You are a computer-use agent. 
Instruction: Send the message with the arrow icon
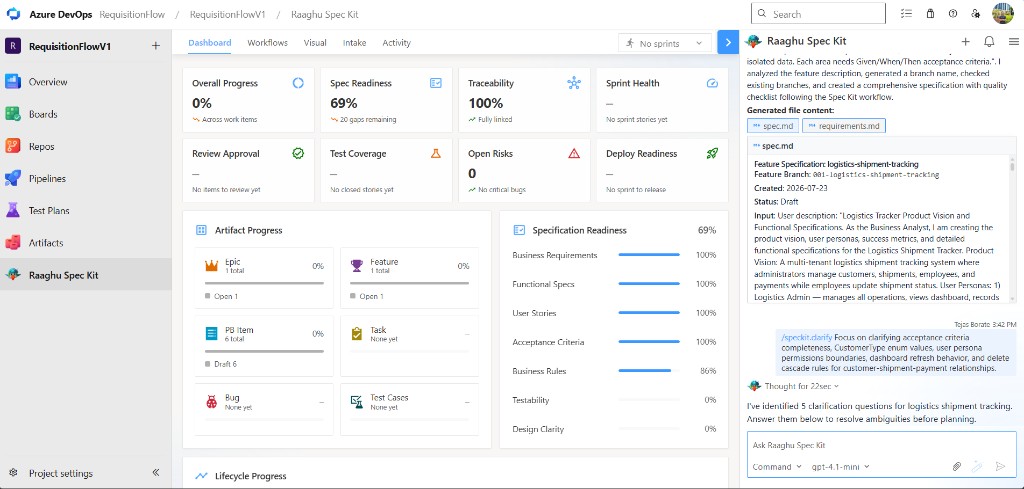[1000, 467]
